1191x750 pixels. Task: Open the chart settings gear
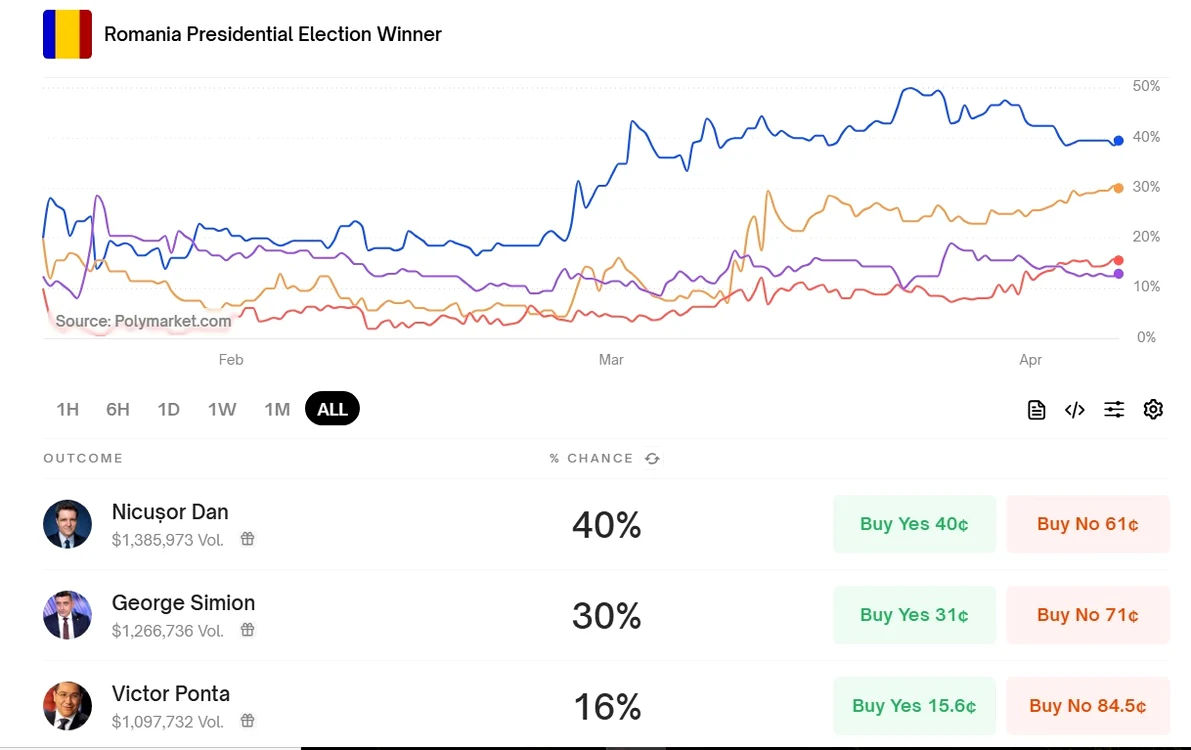pyautogui.click(x=1153, y=410)
